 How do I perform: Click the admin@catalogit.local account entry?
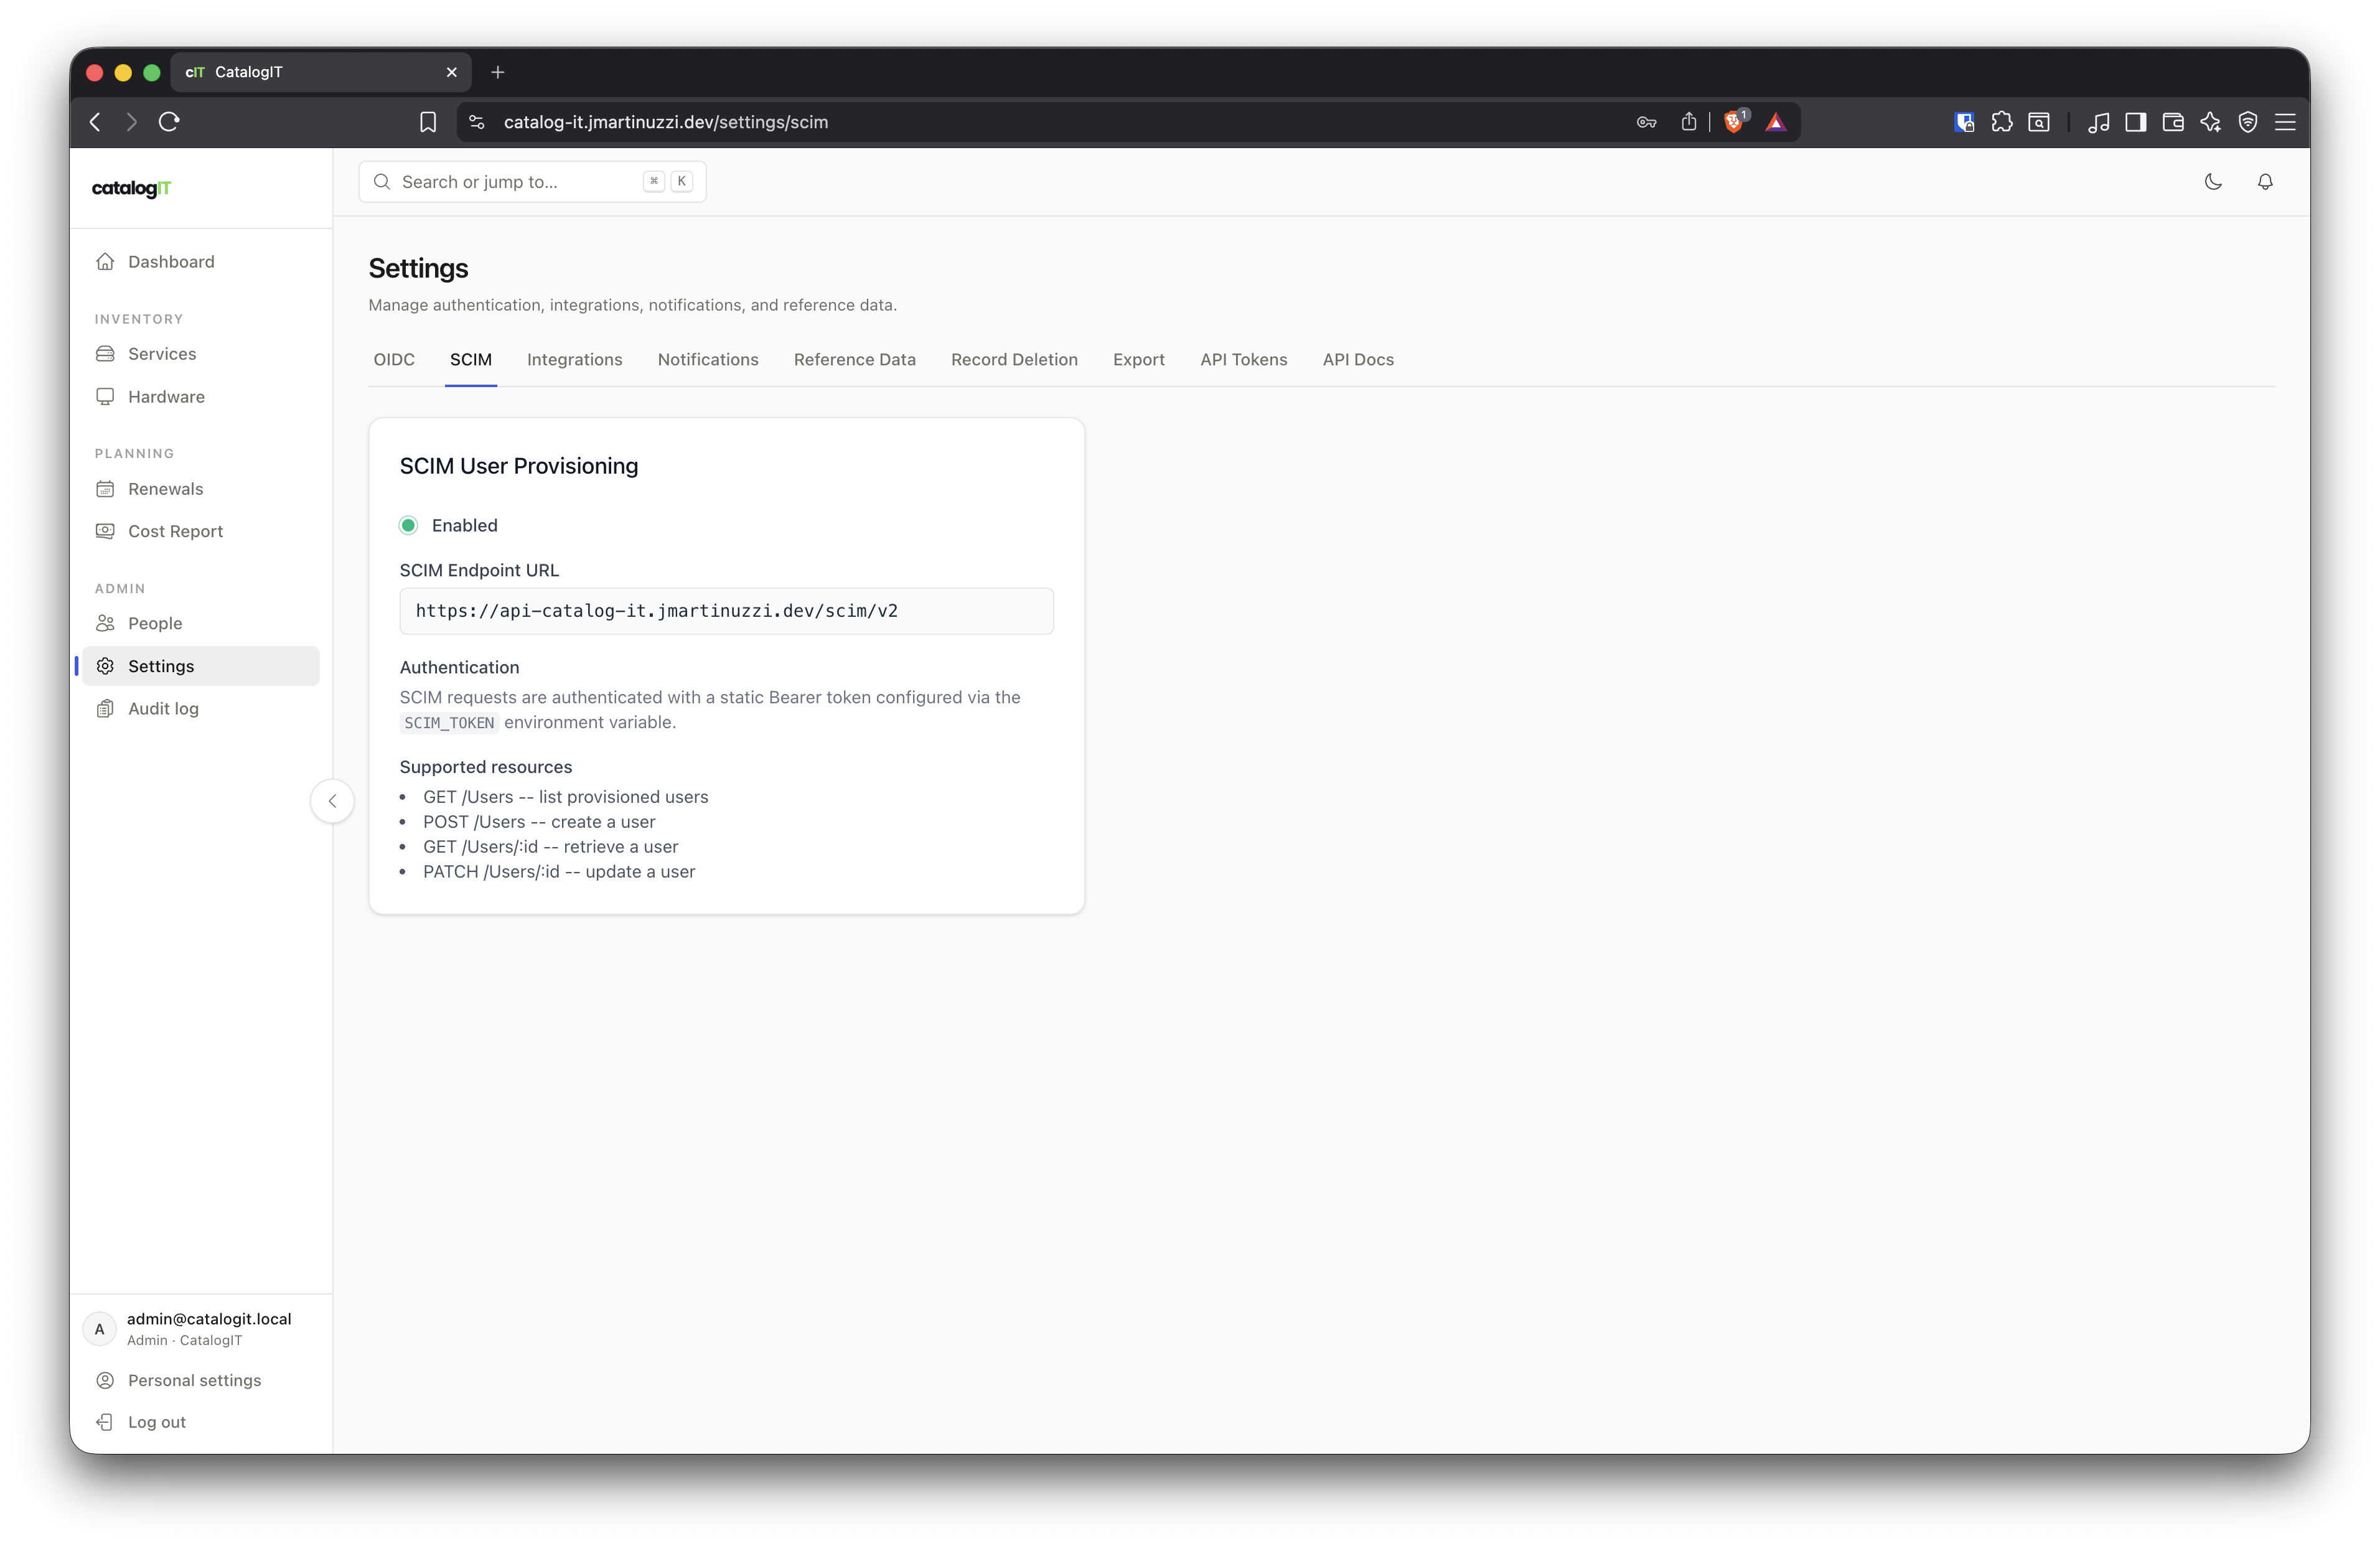coord(200,1329)
